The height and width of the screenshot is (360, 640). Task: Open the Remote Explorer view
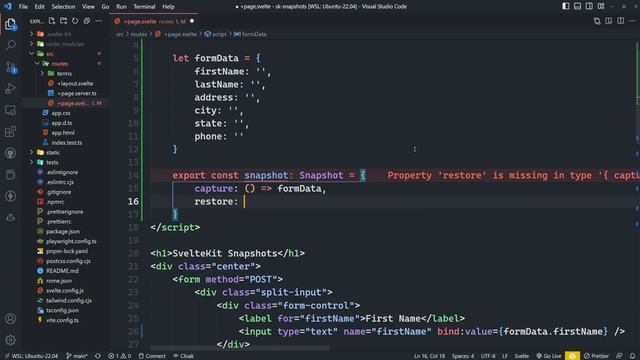(11, 110)
